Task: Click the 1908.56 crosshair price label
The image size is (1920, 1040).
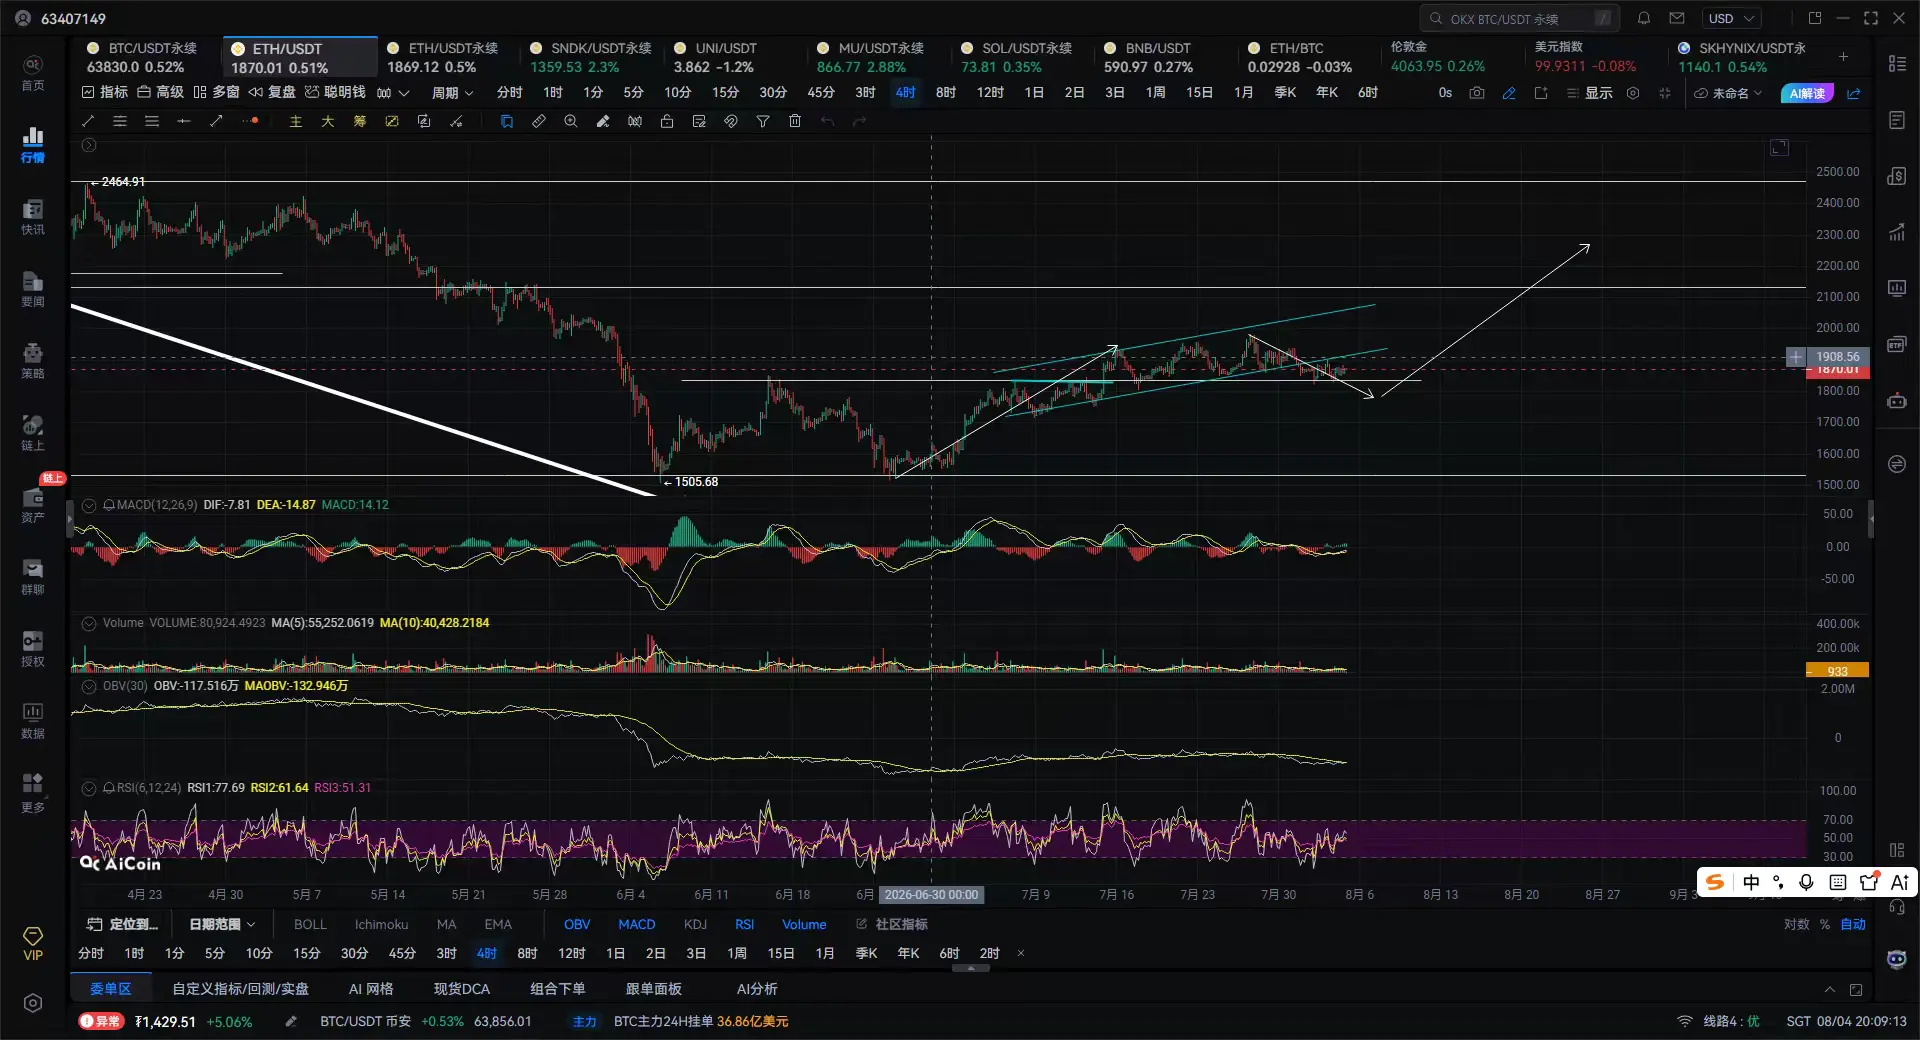Action: [x=1838, y=357]
